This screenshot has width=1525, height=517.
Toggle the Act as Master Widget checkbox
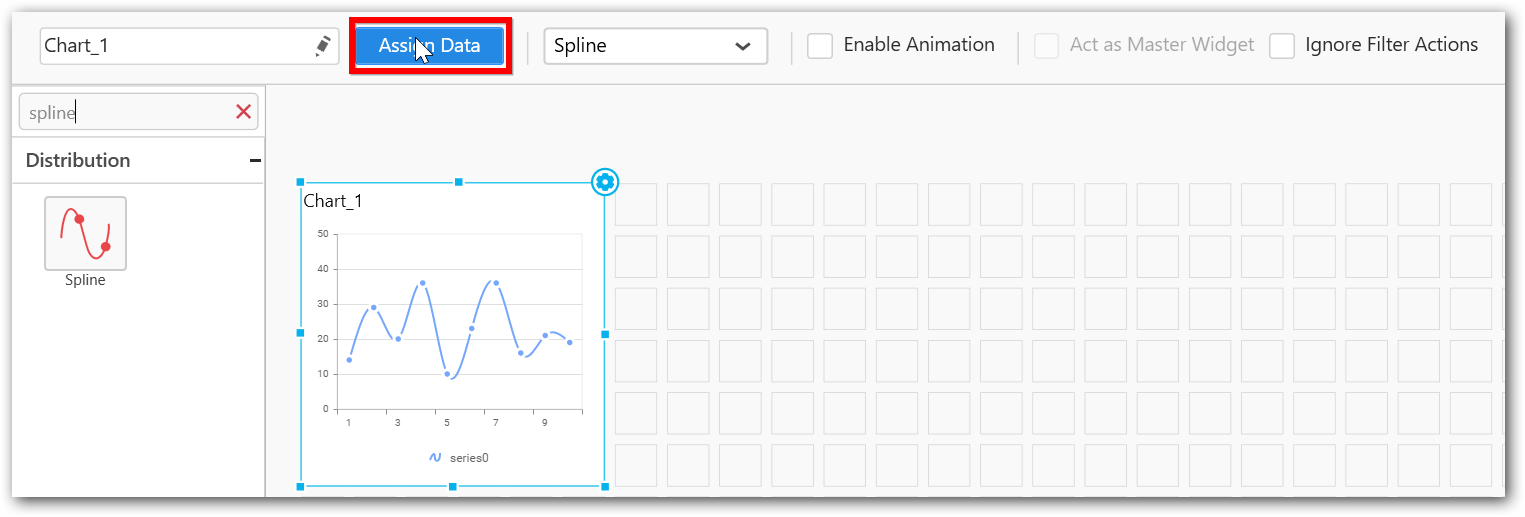point(1046,46)
